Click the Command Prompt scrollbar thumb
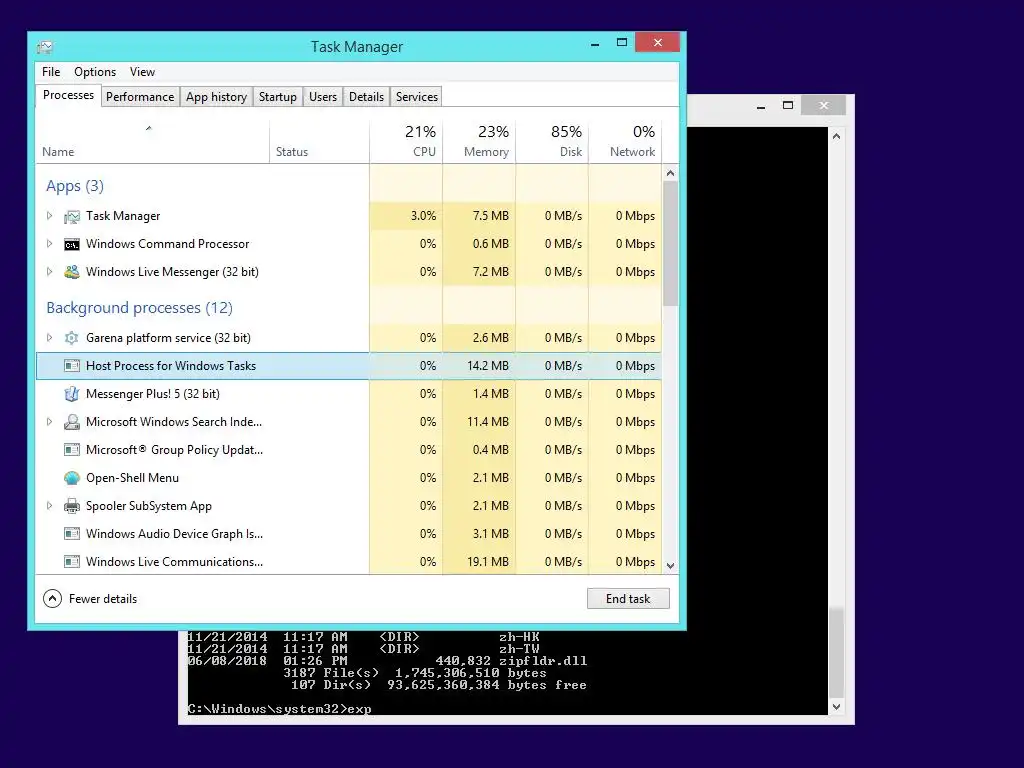 [x=836, y=653]
